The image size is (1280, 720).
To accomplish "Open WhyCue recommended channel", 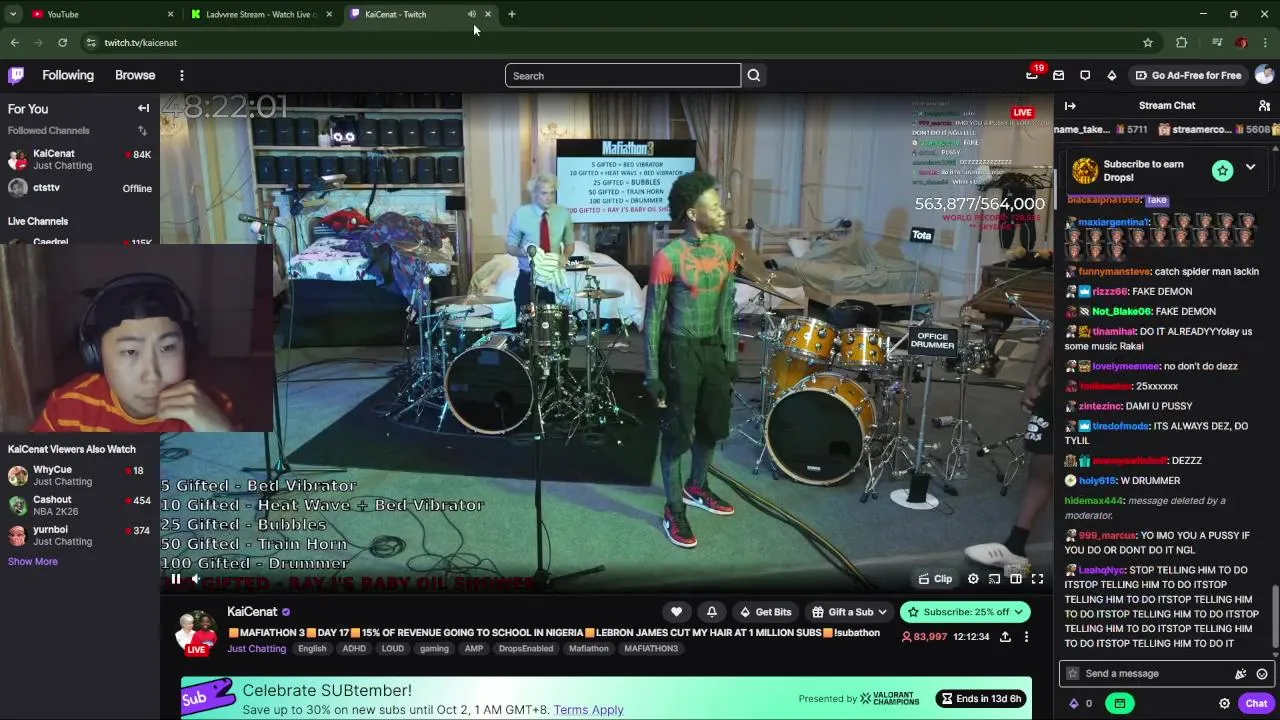I will 80,475.
